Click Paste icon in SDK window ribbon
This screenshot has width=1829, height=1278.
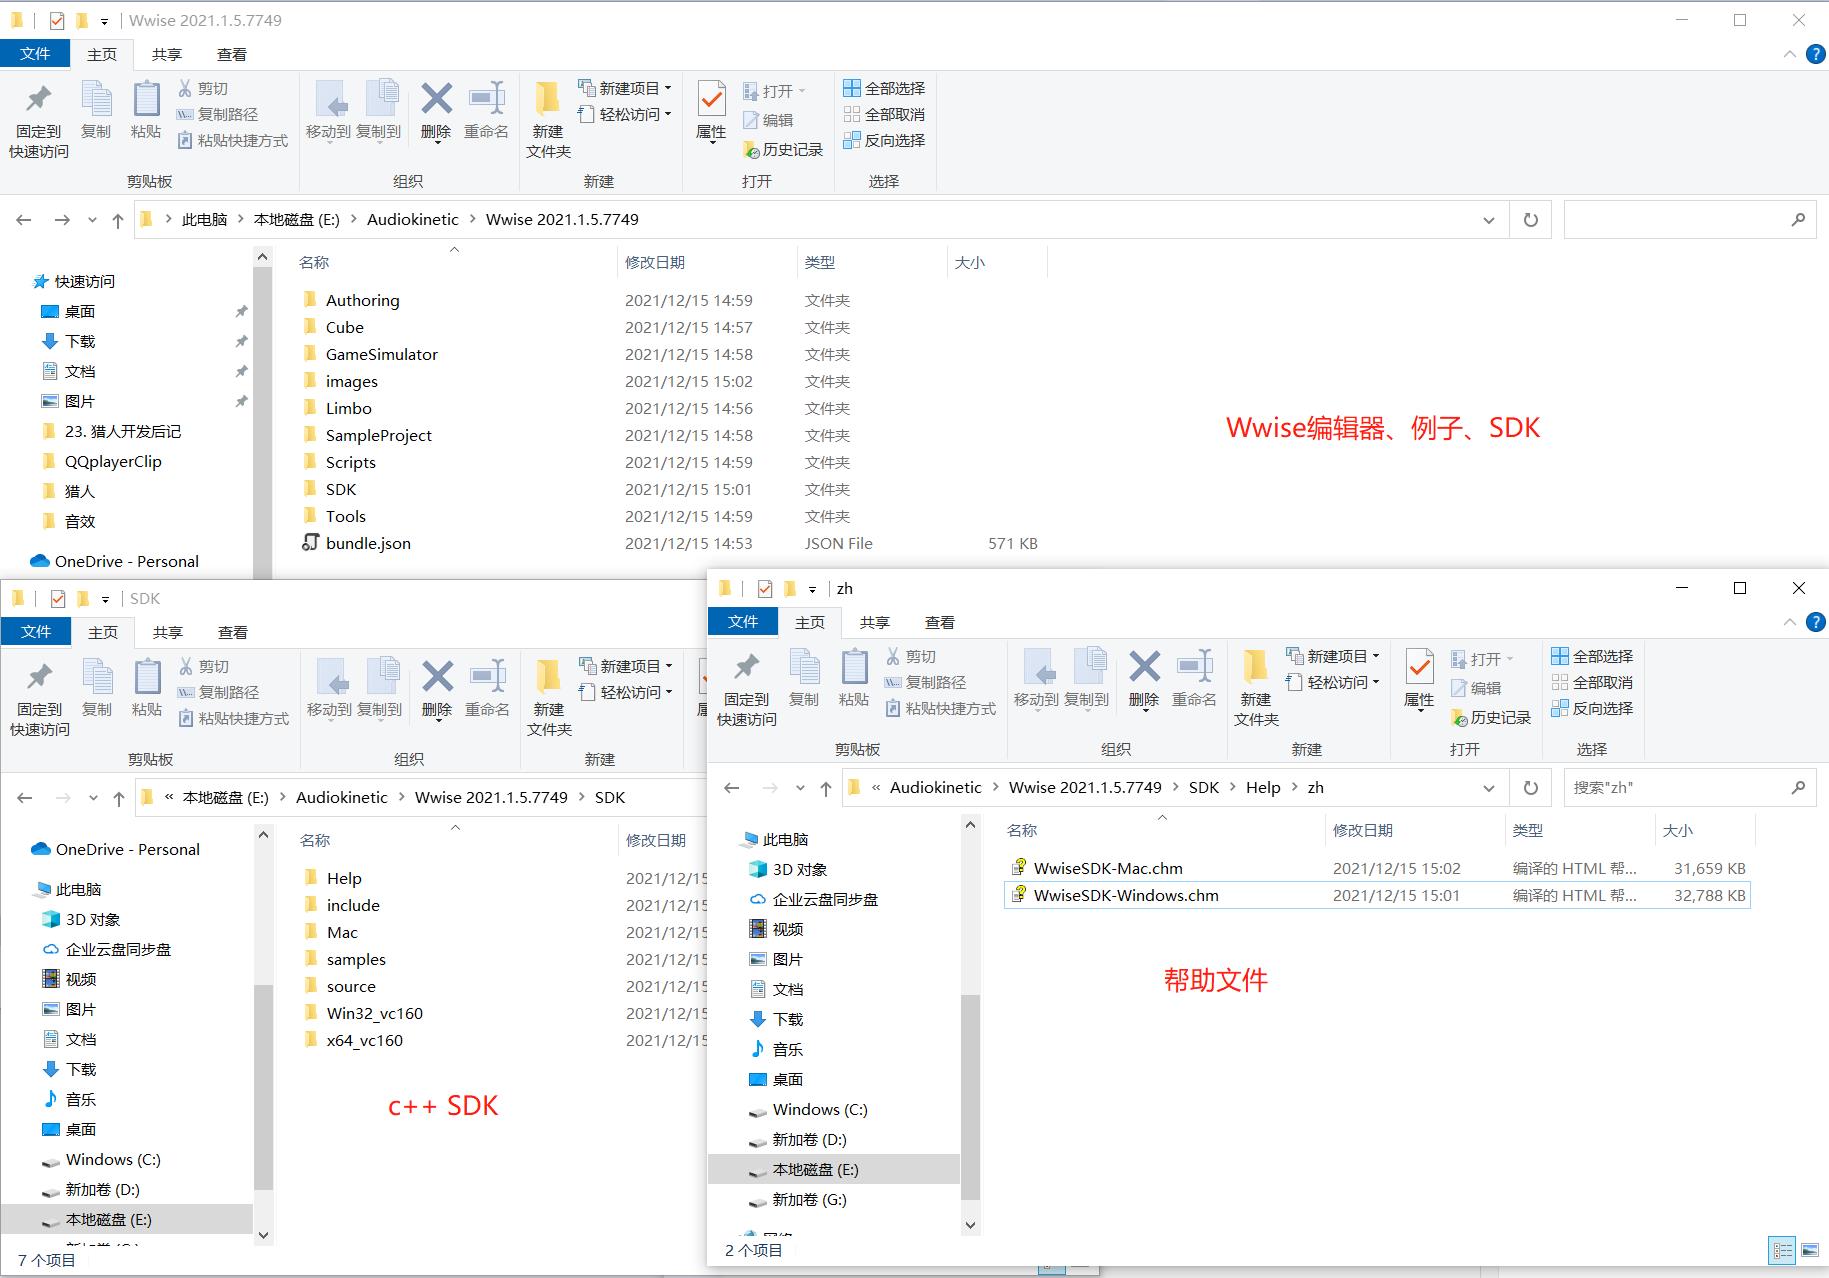click(147, 688)
